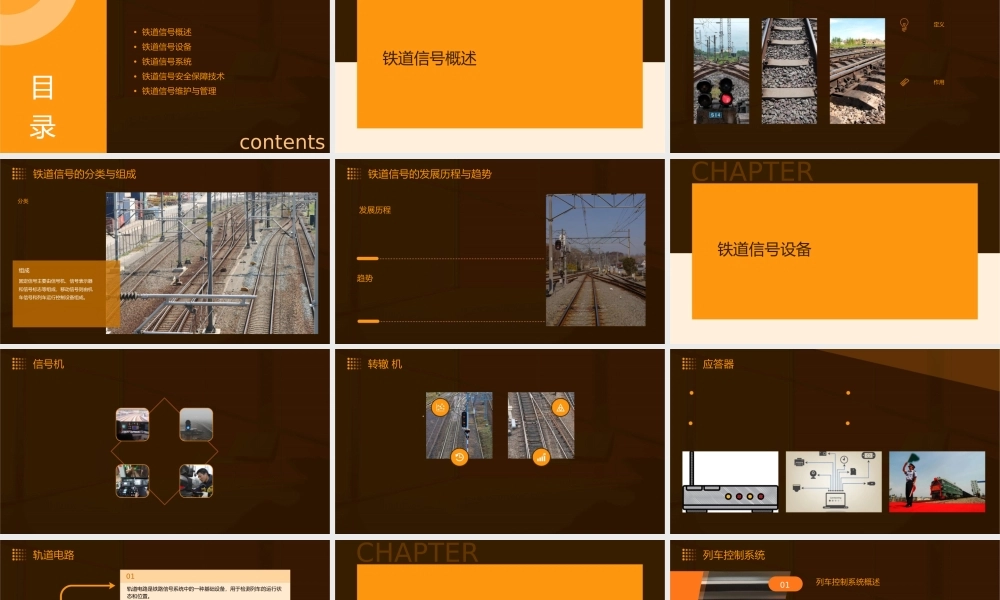Click the orange 01 badge in 列车控制系统 slide
The image size is (1000, 600).
(x=784, y=584)
